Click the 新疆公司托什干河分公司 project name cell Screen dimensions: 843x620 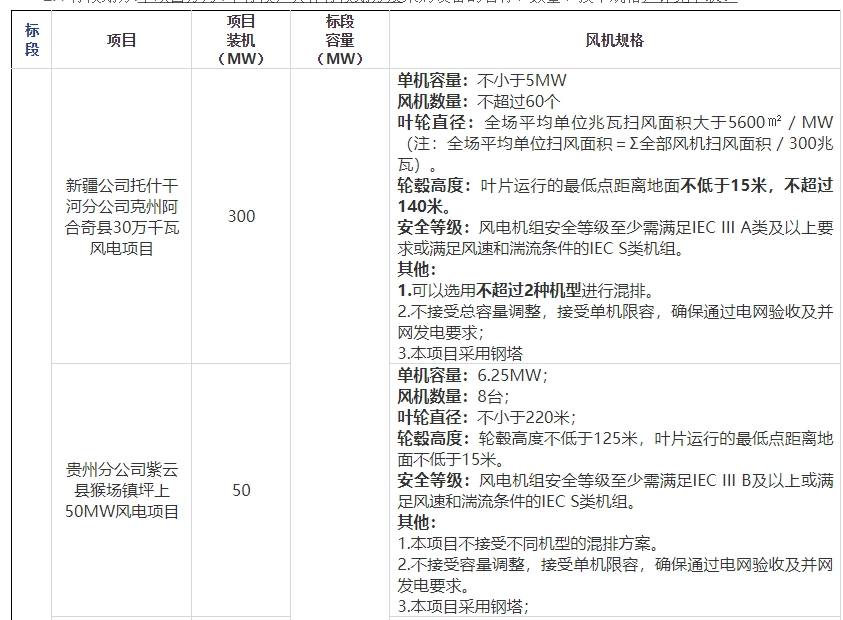click(121, 216)
